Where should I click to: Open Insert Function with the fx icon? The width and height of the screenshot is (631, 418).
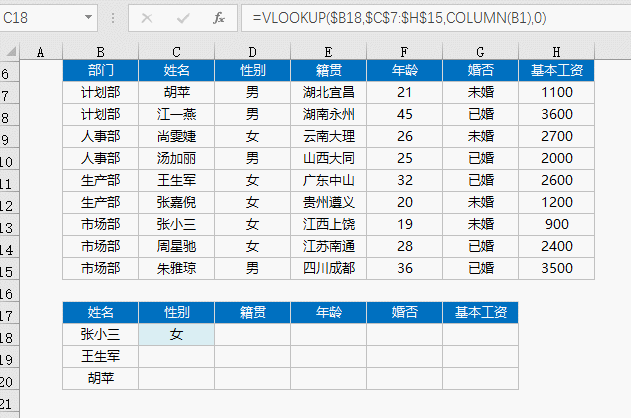(x=217, y=18)
